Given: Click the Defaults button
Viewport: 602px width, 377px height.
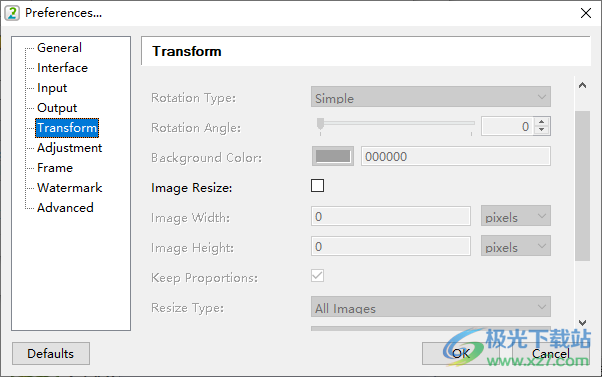Looking at the screenshot, I should [51, 354].
